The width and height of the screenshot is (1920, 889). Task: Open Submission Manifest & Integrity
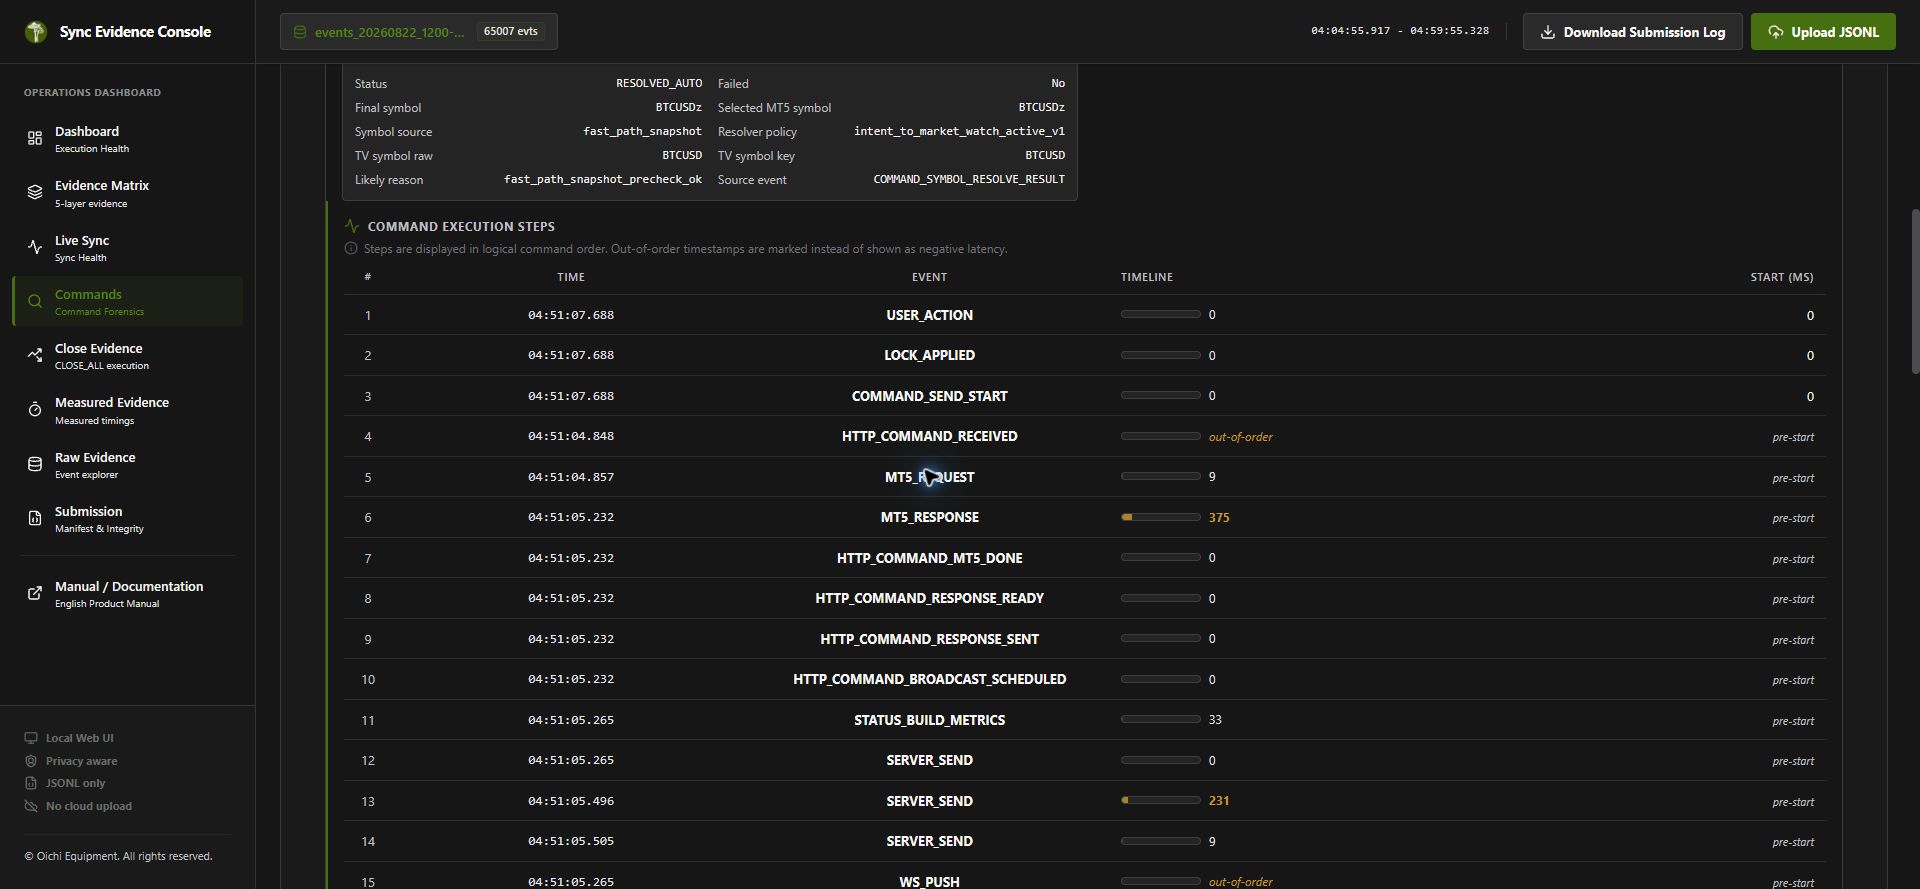point(128,518)
